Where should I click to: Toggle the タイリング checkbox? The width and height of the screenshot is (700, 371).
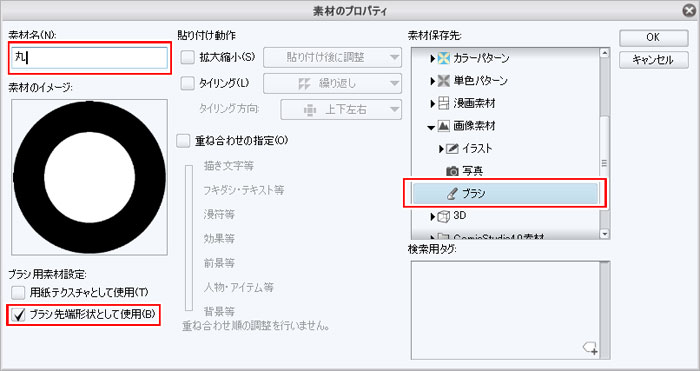188,83
